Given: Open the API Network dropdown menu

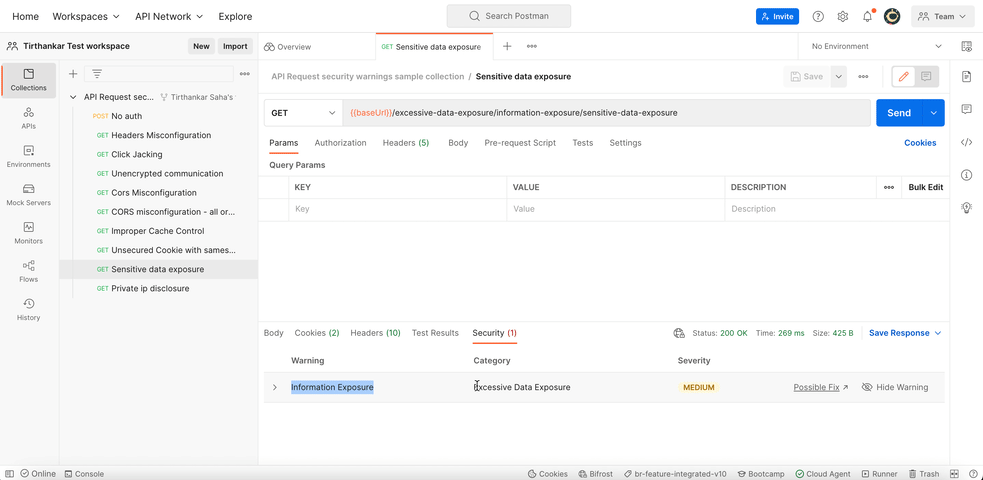Looking at the screenshot, I should (169, 16).
